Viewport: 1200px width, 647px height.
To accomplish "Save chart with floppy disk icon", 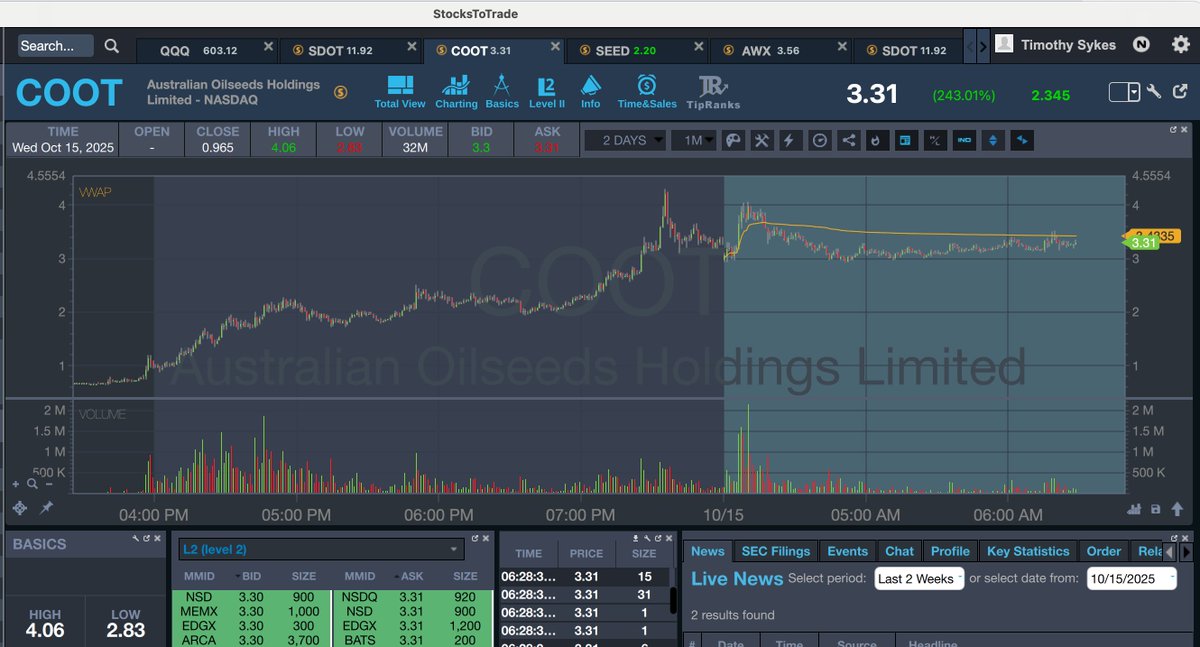I will [1156, 509].
